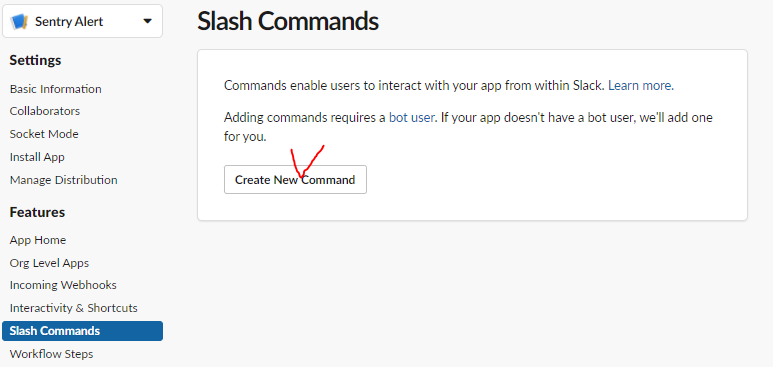Open Workflow Steps in sidebar
Viewport: 773px width, 367px height.
pos(51,354)
